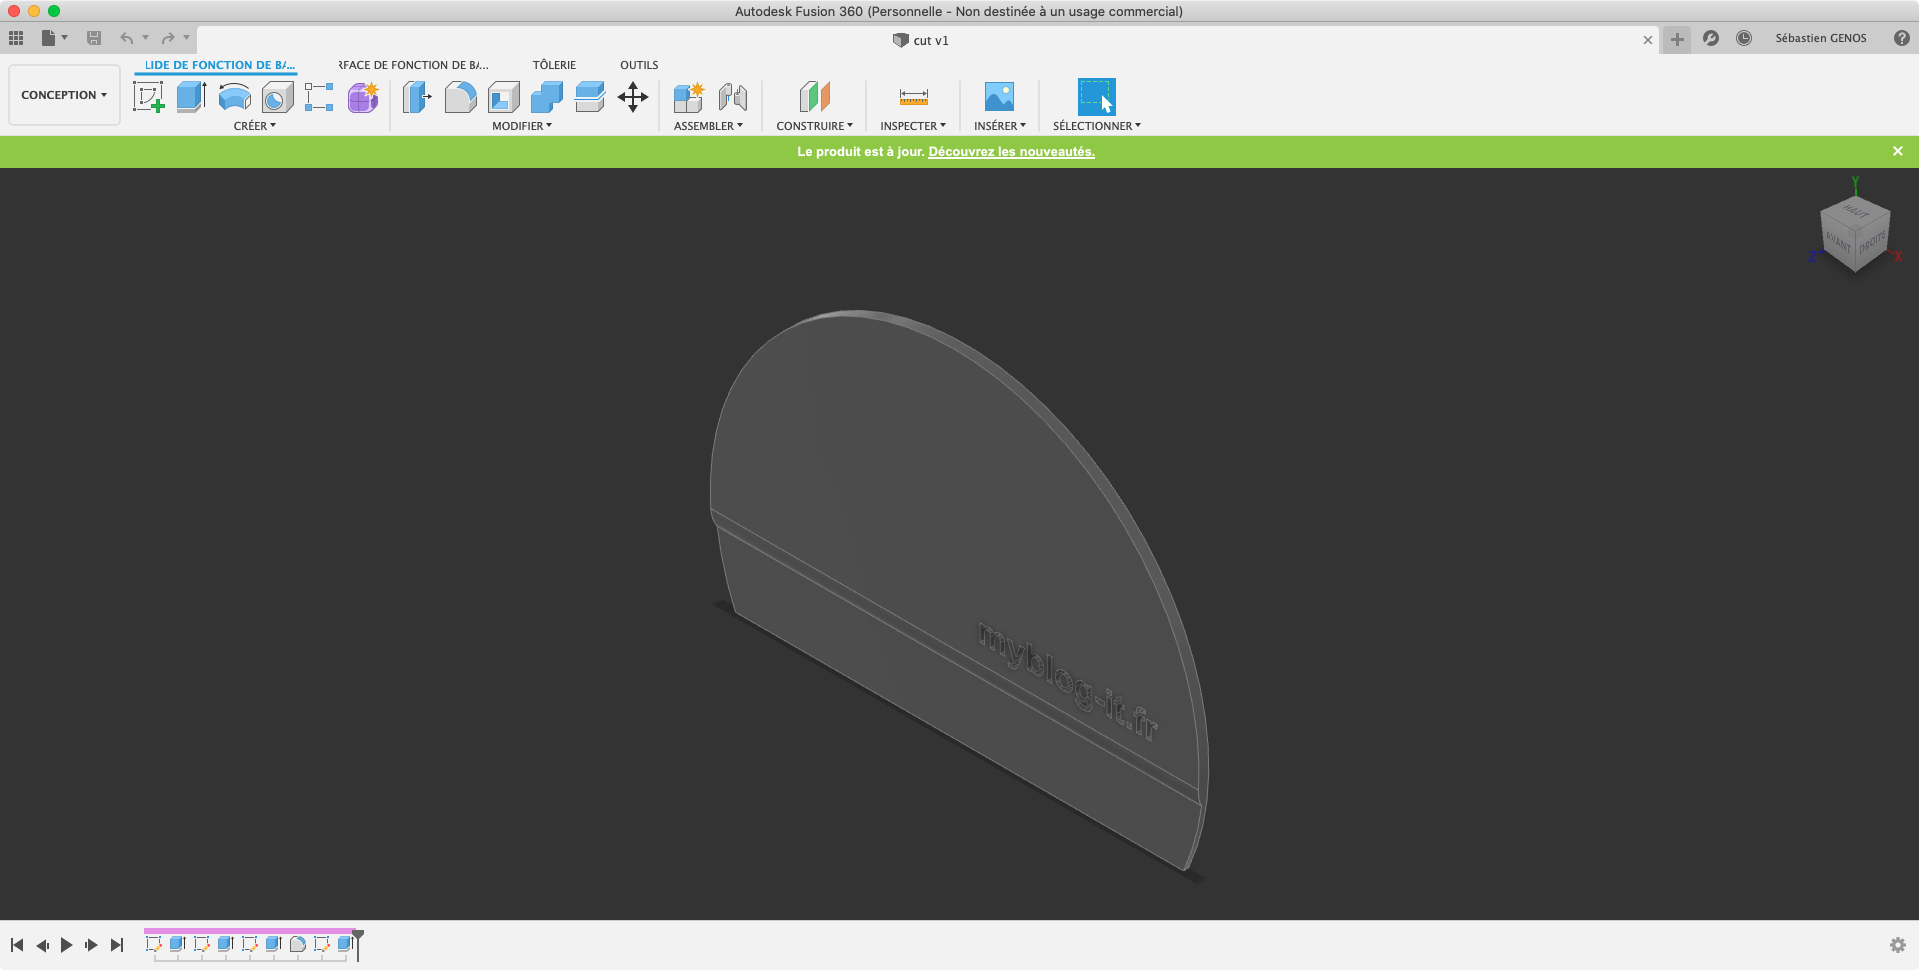Activate the Shell tool
The height and width of the screenshot is (970, 1919).
(x=503, y=97)
